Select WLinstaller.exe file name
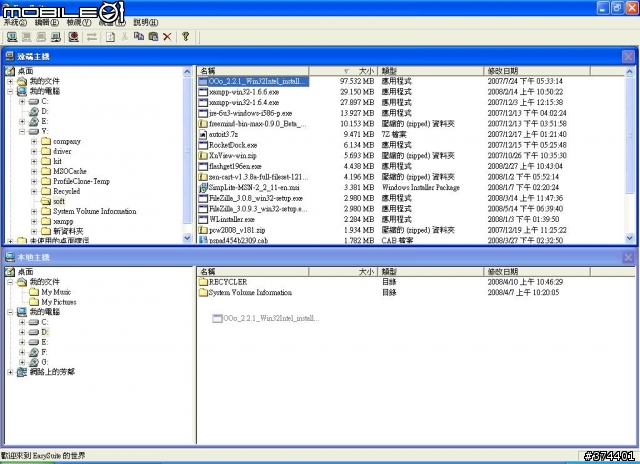Viewport: 640px width, 464px height. click(232, 220)
